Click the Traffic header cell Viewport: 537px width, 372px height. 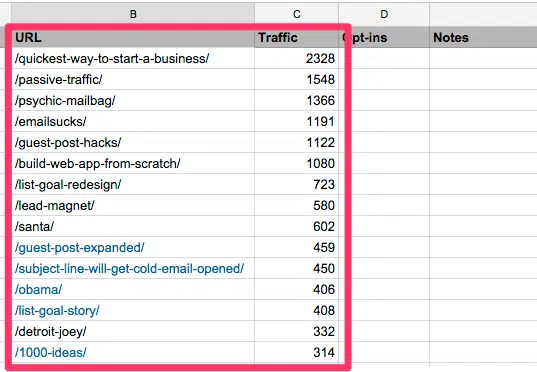pos(297,37)
